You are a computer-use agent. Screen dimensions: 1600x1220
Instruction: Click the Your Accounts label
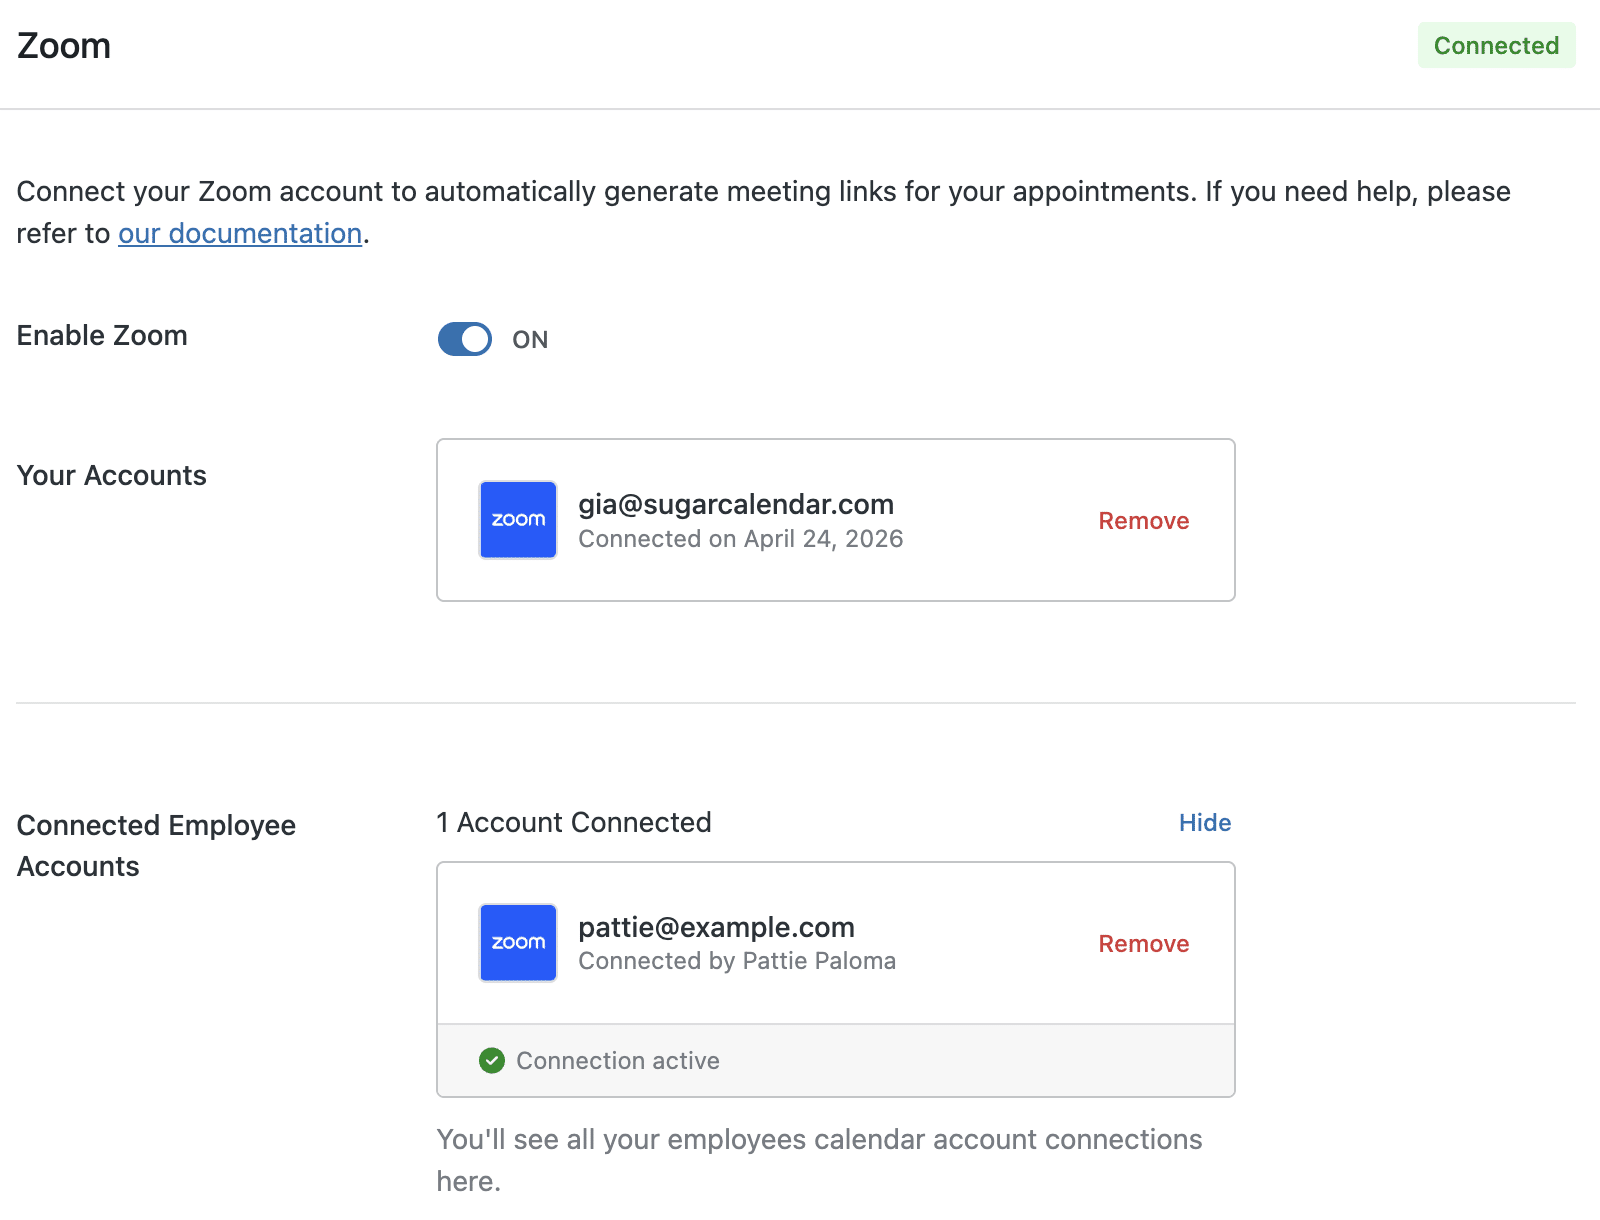pyautogui.click(x=112, y=475)
